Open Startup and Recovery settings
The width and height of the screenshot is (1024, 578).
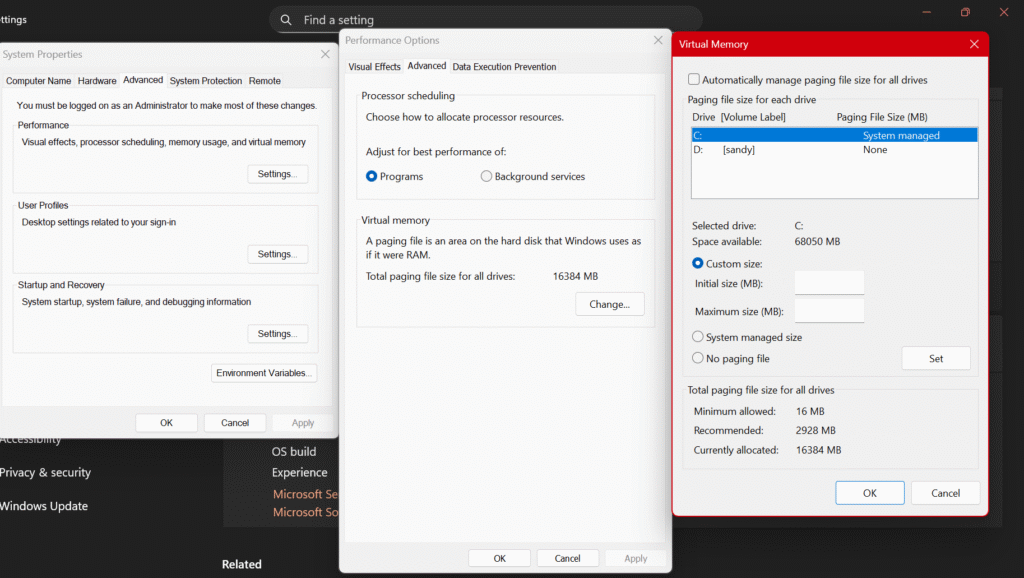pyautogui.click(x=277, y=333)
